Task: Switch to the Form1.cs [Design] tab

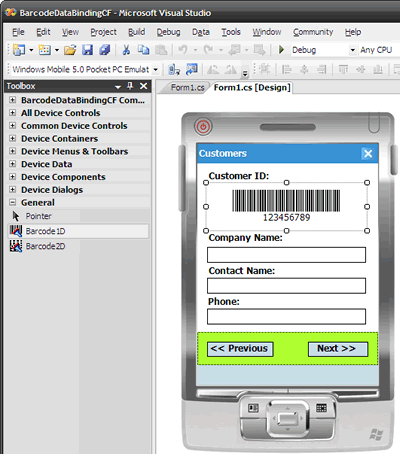Action: tap(252, 88)
